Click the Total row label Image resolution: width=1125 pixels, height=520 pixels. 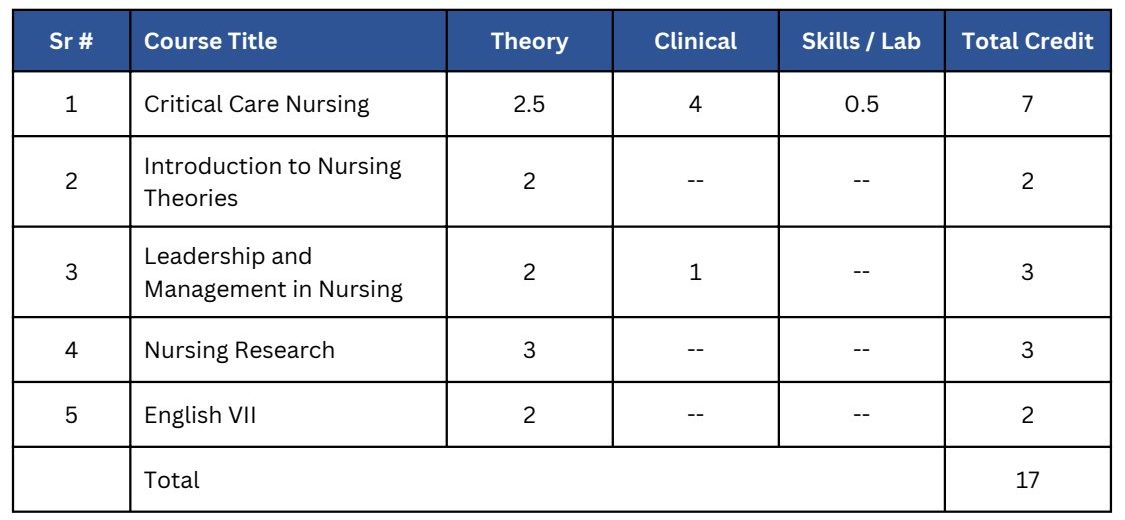pos(171,479)
